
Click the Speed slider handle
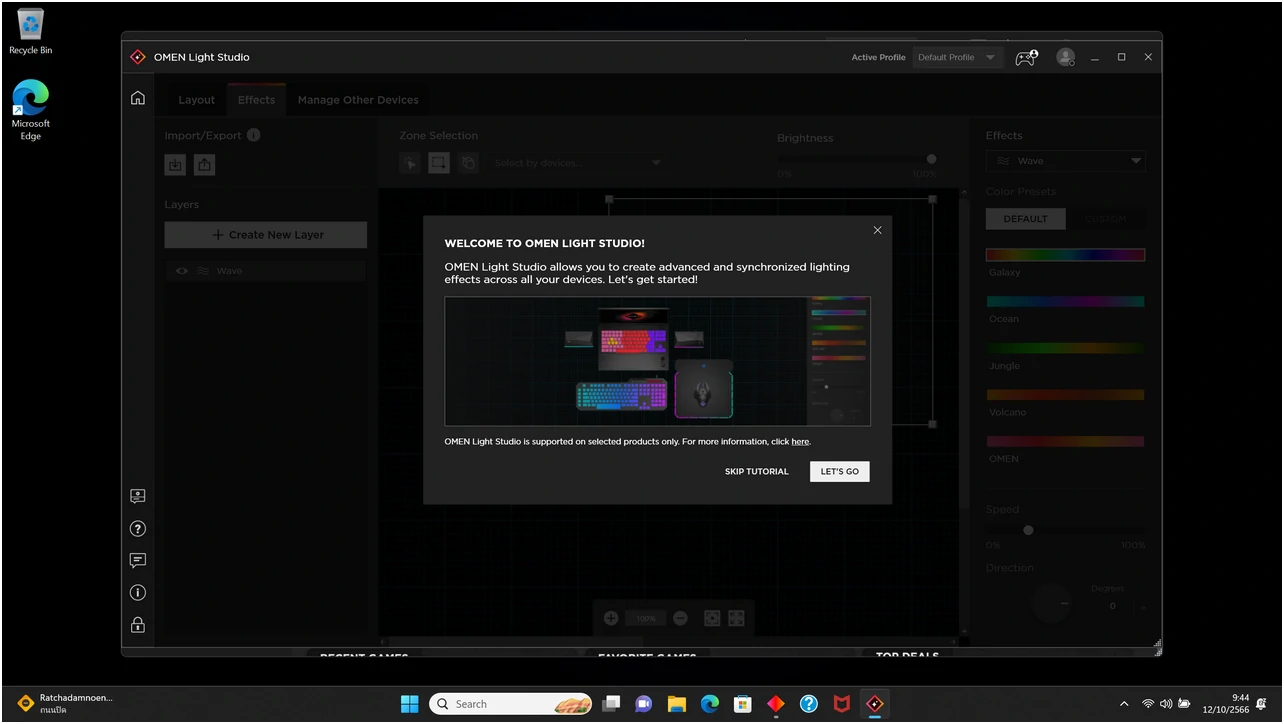pos(1028,530)
